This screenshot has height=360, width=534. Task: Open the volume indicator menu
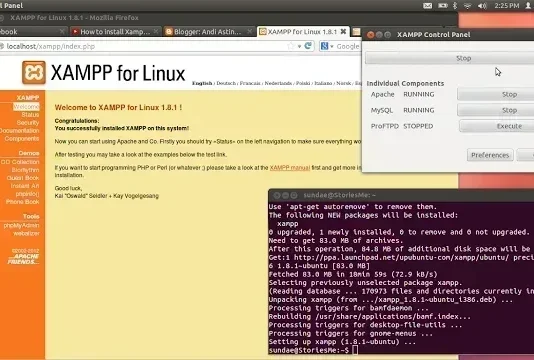click(482, 5)
